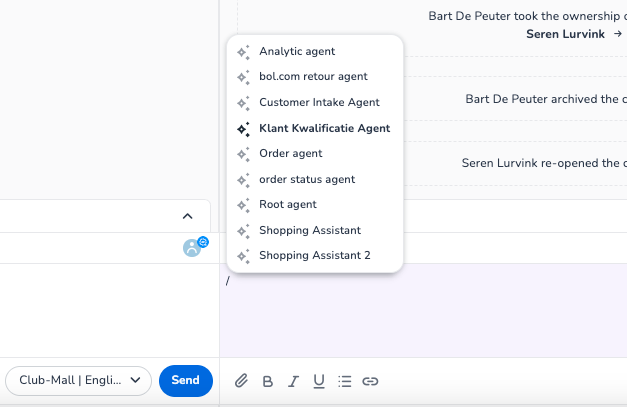Screen dimensions: 627x407
Task: Click the attach file paperclip icon
Action: tap(241, 381)
